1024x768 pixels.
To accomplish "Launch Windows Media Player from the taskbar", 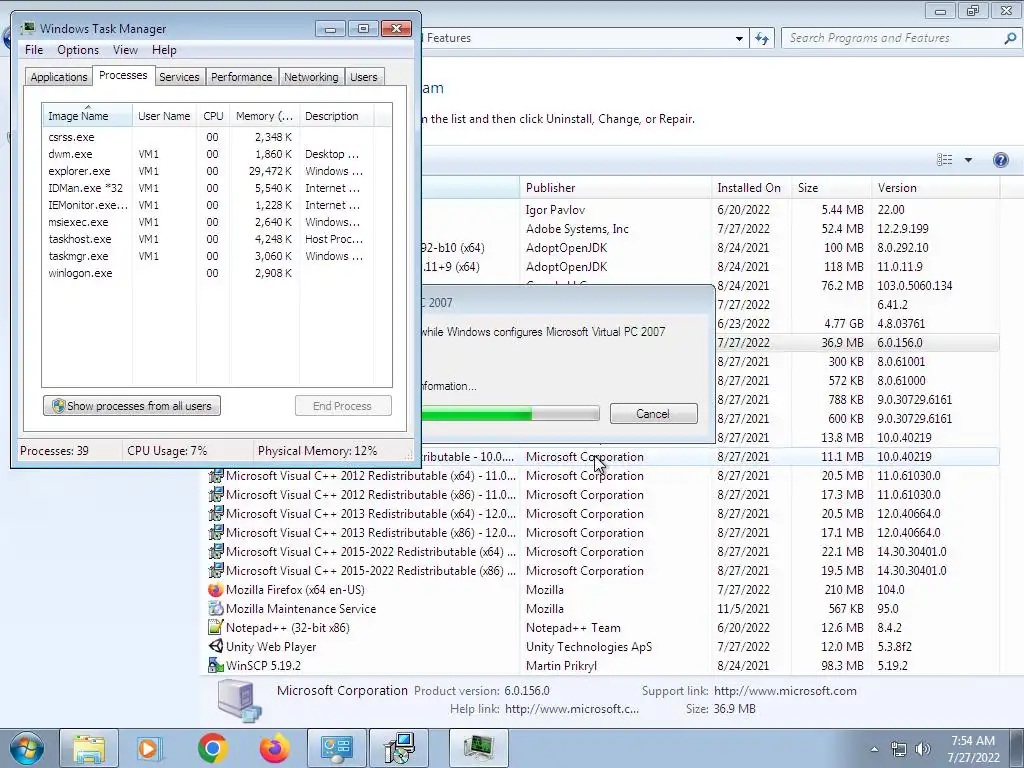I will 150,748.
